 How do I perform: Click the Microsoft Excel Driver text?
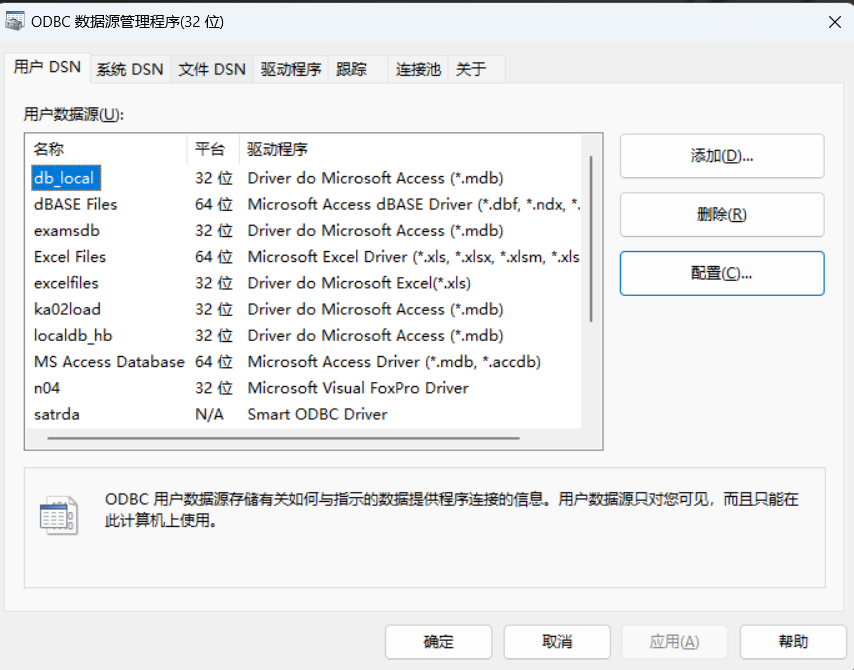[x=413, y=257]
